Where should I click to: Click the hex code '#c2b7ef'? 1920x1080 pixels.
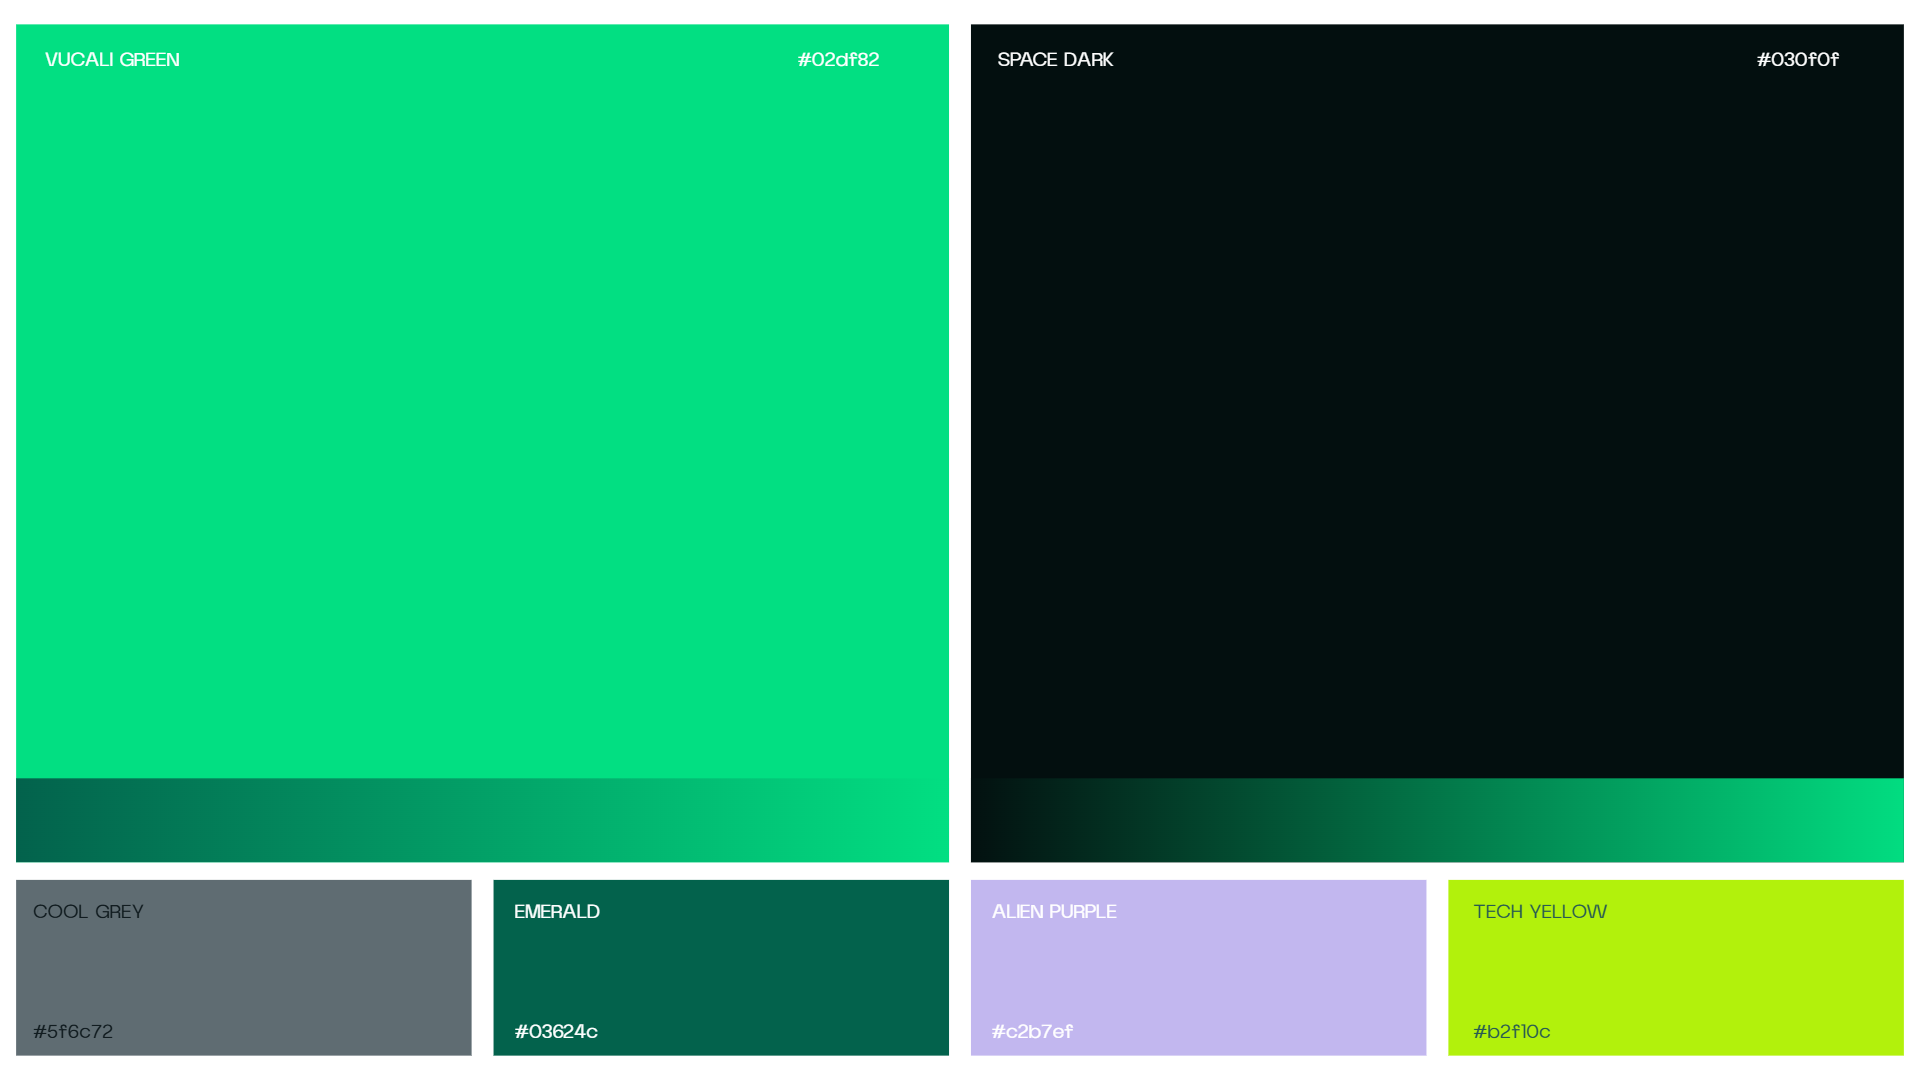coord(1032,1031)
